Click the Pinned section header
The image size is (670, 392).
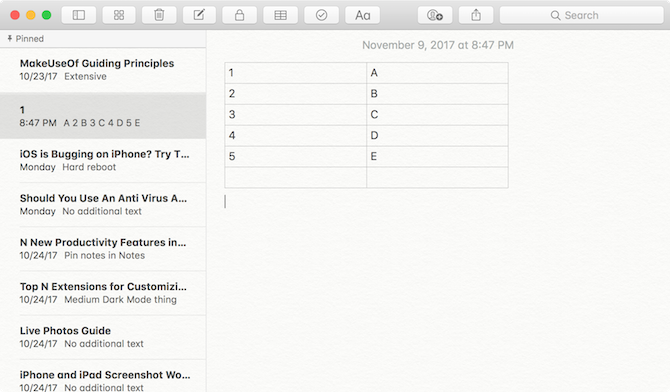tap(103, 38)
